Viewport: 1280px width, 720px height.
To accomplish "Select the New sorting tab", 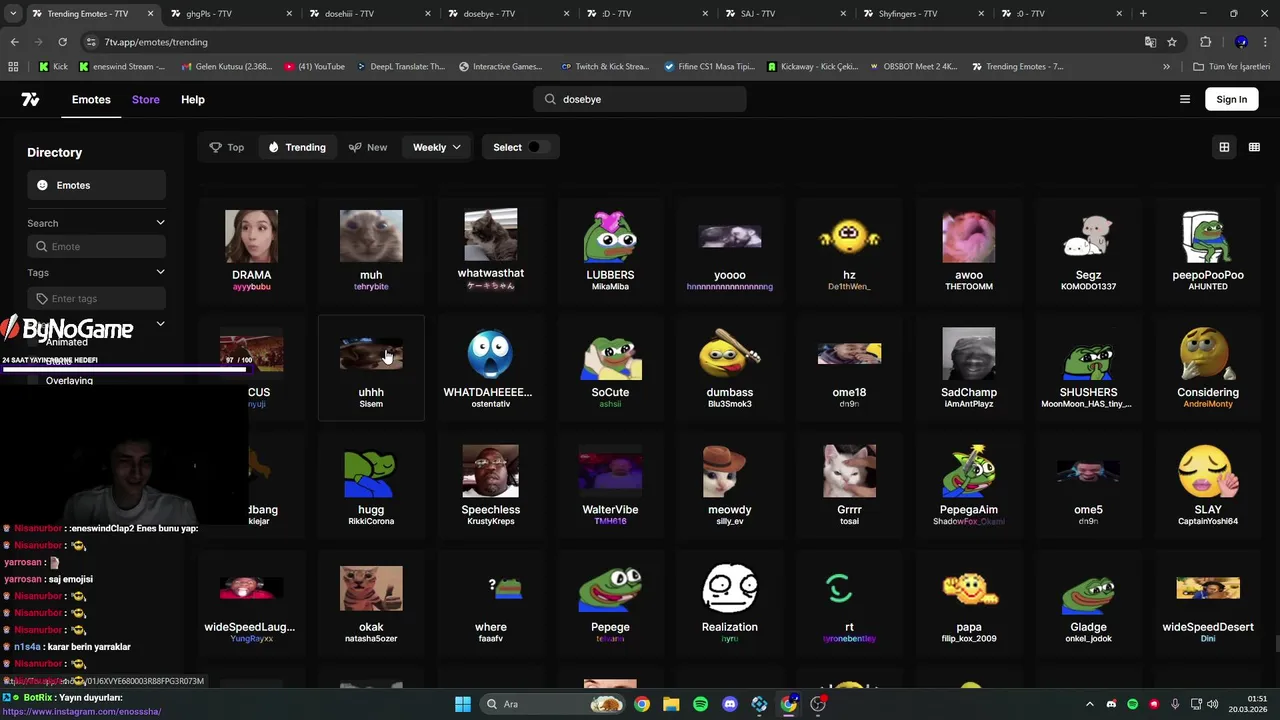I will [x=368, y=147].
